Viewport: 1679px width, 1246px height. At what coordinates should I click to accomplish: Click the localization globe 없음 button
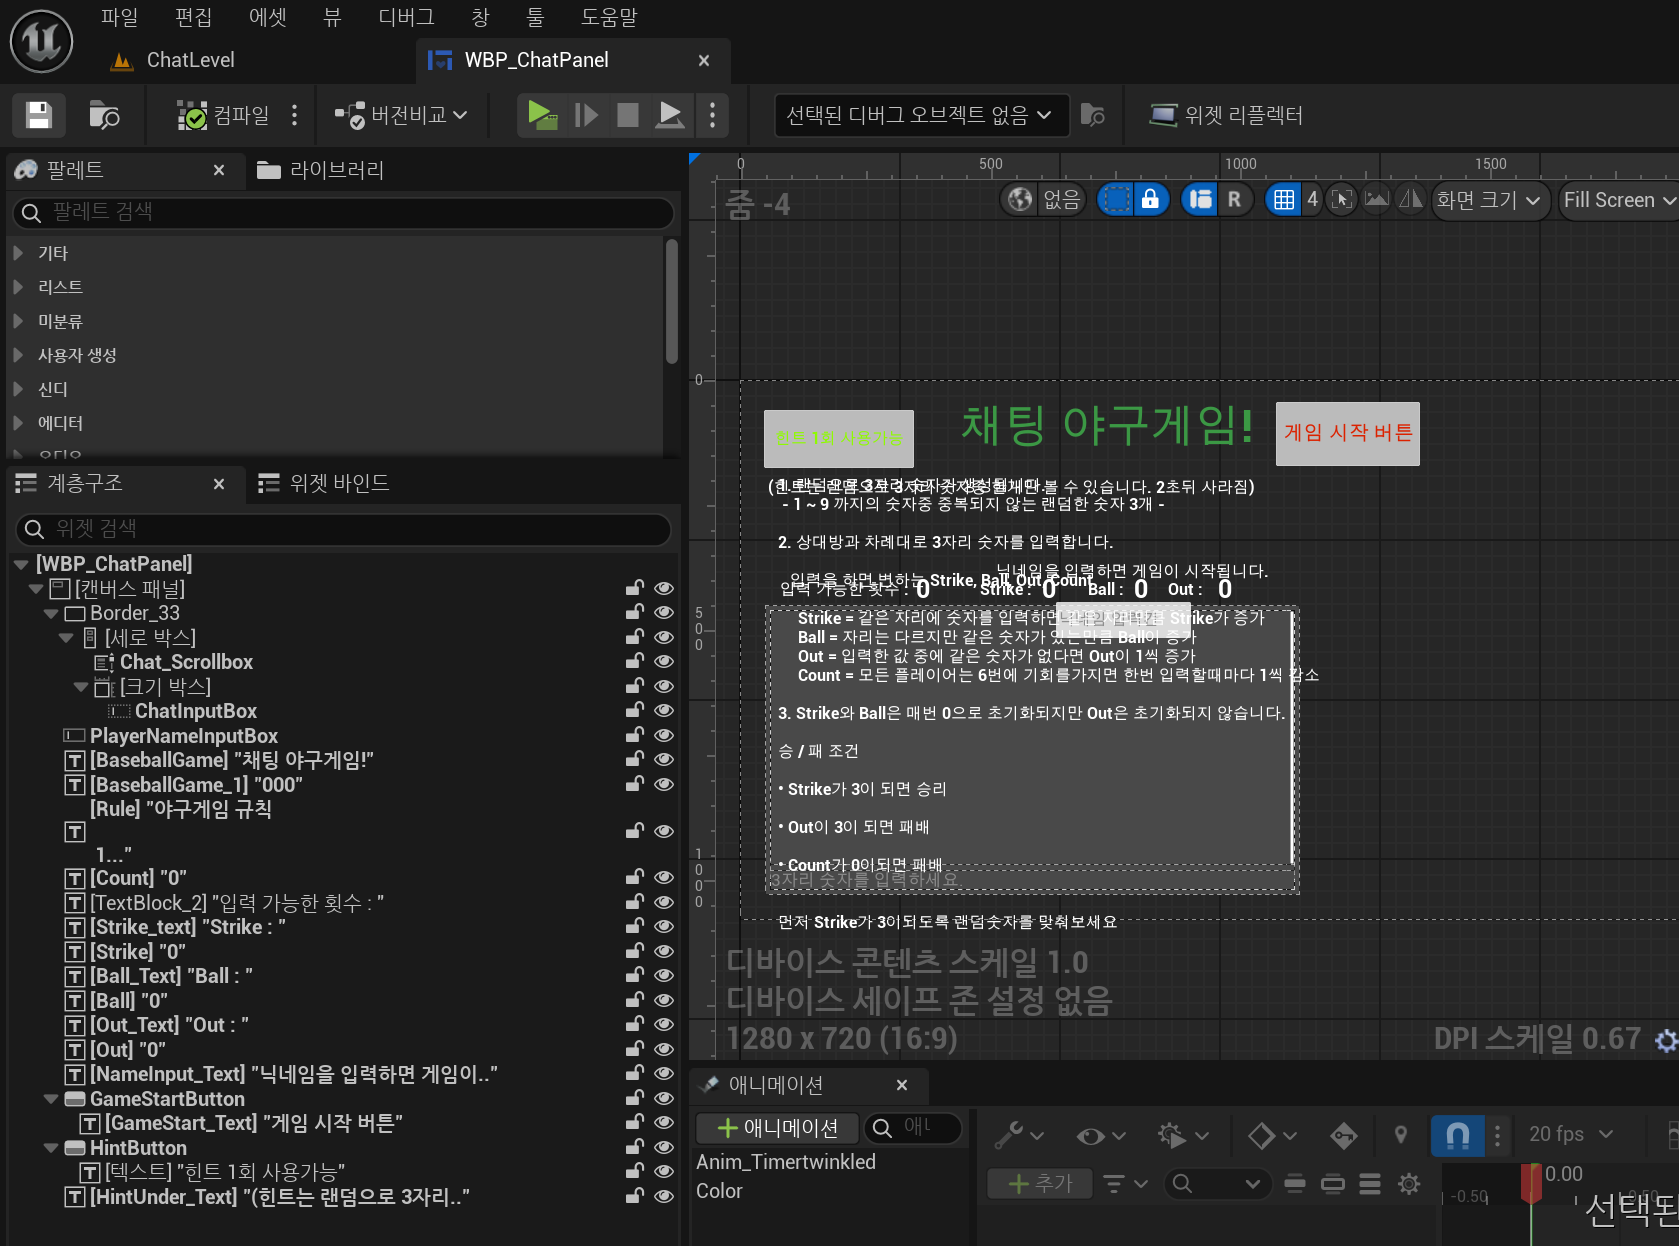pyautogui.click(x=1043, y=199)
